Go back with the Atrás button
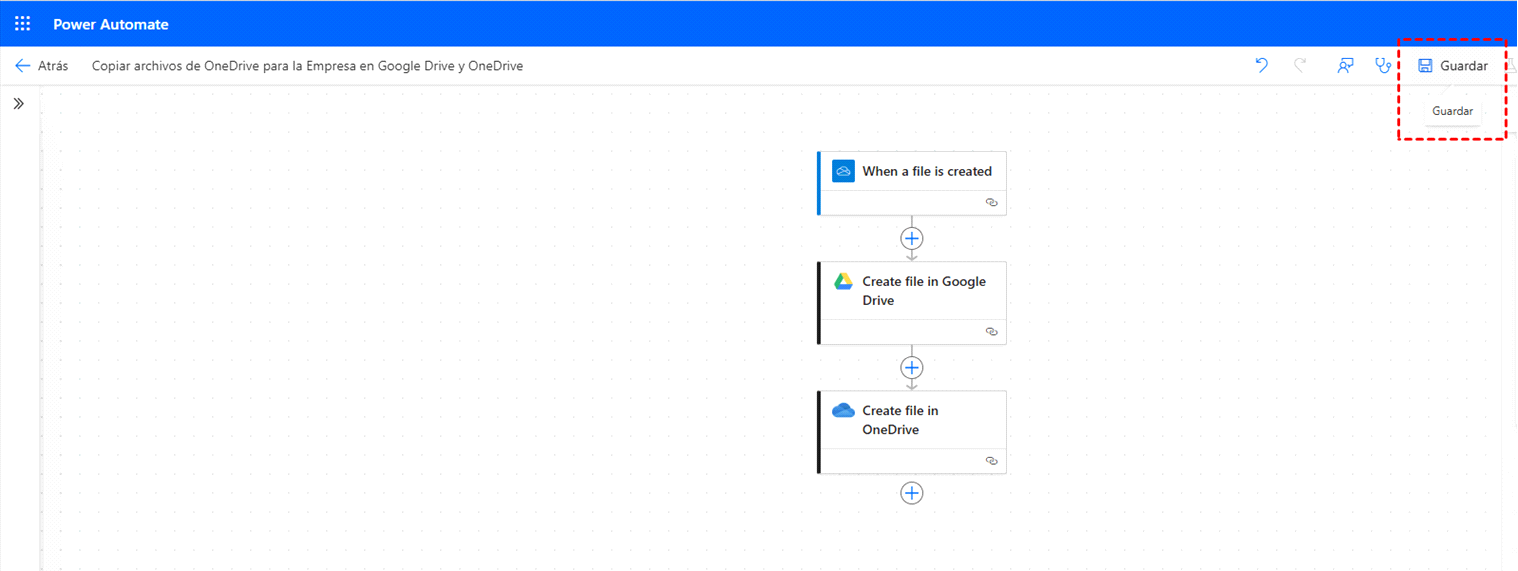Screen dimensions: 1518x571 (42, 66)
